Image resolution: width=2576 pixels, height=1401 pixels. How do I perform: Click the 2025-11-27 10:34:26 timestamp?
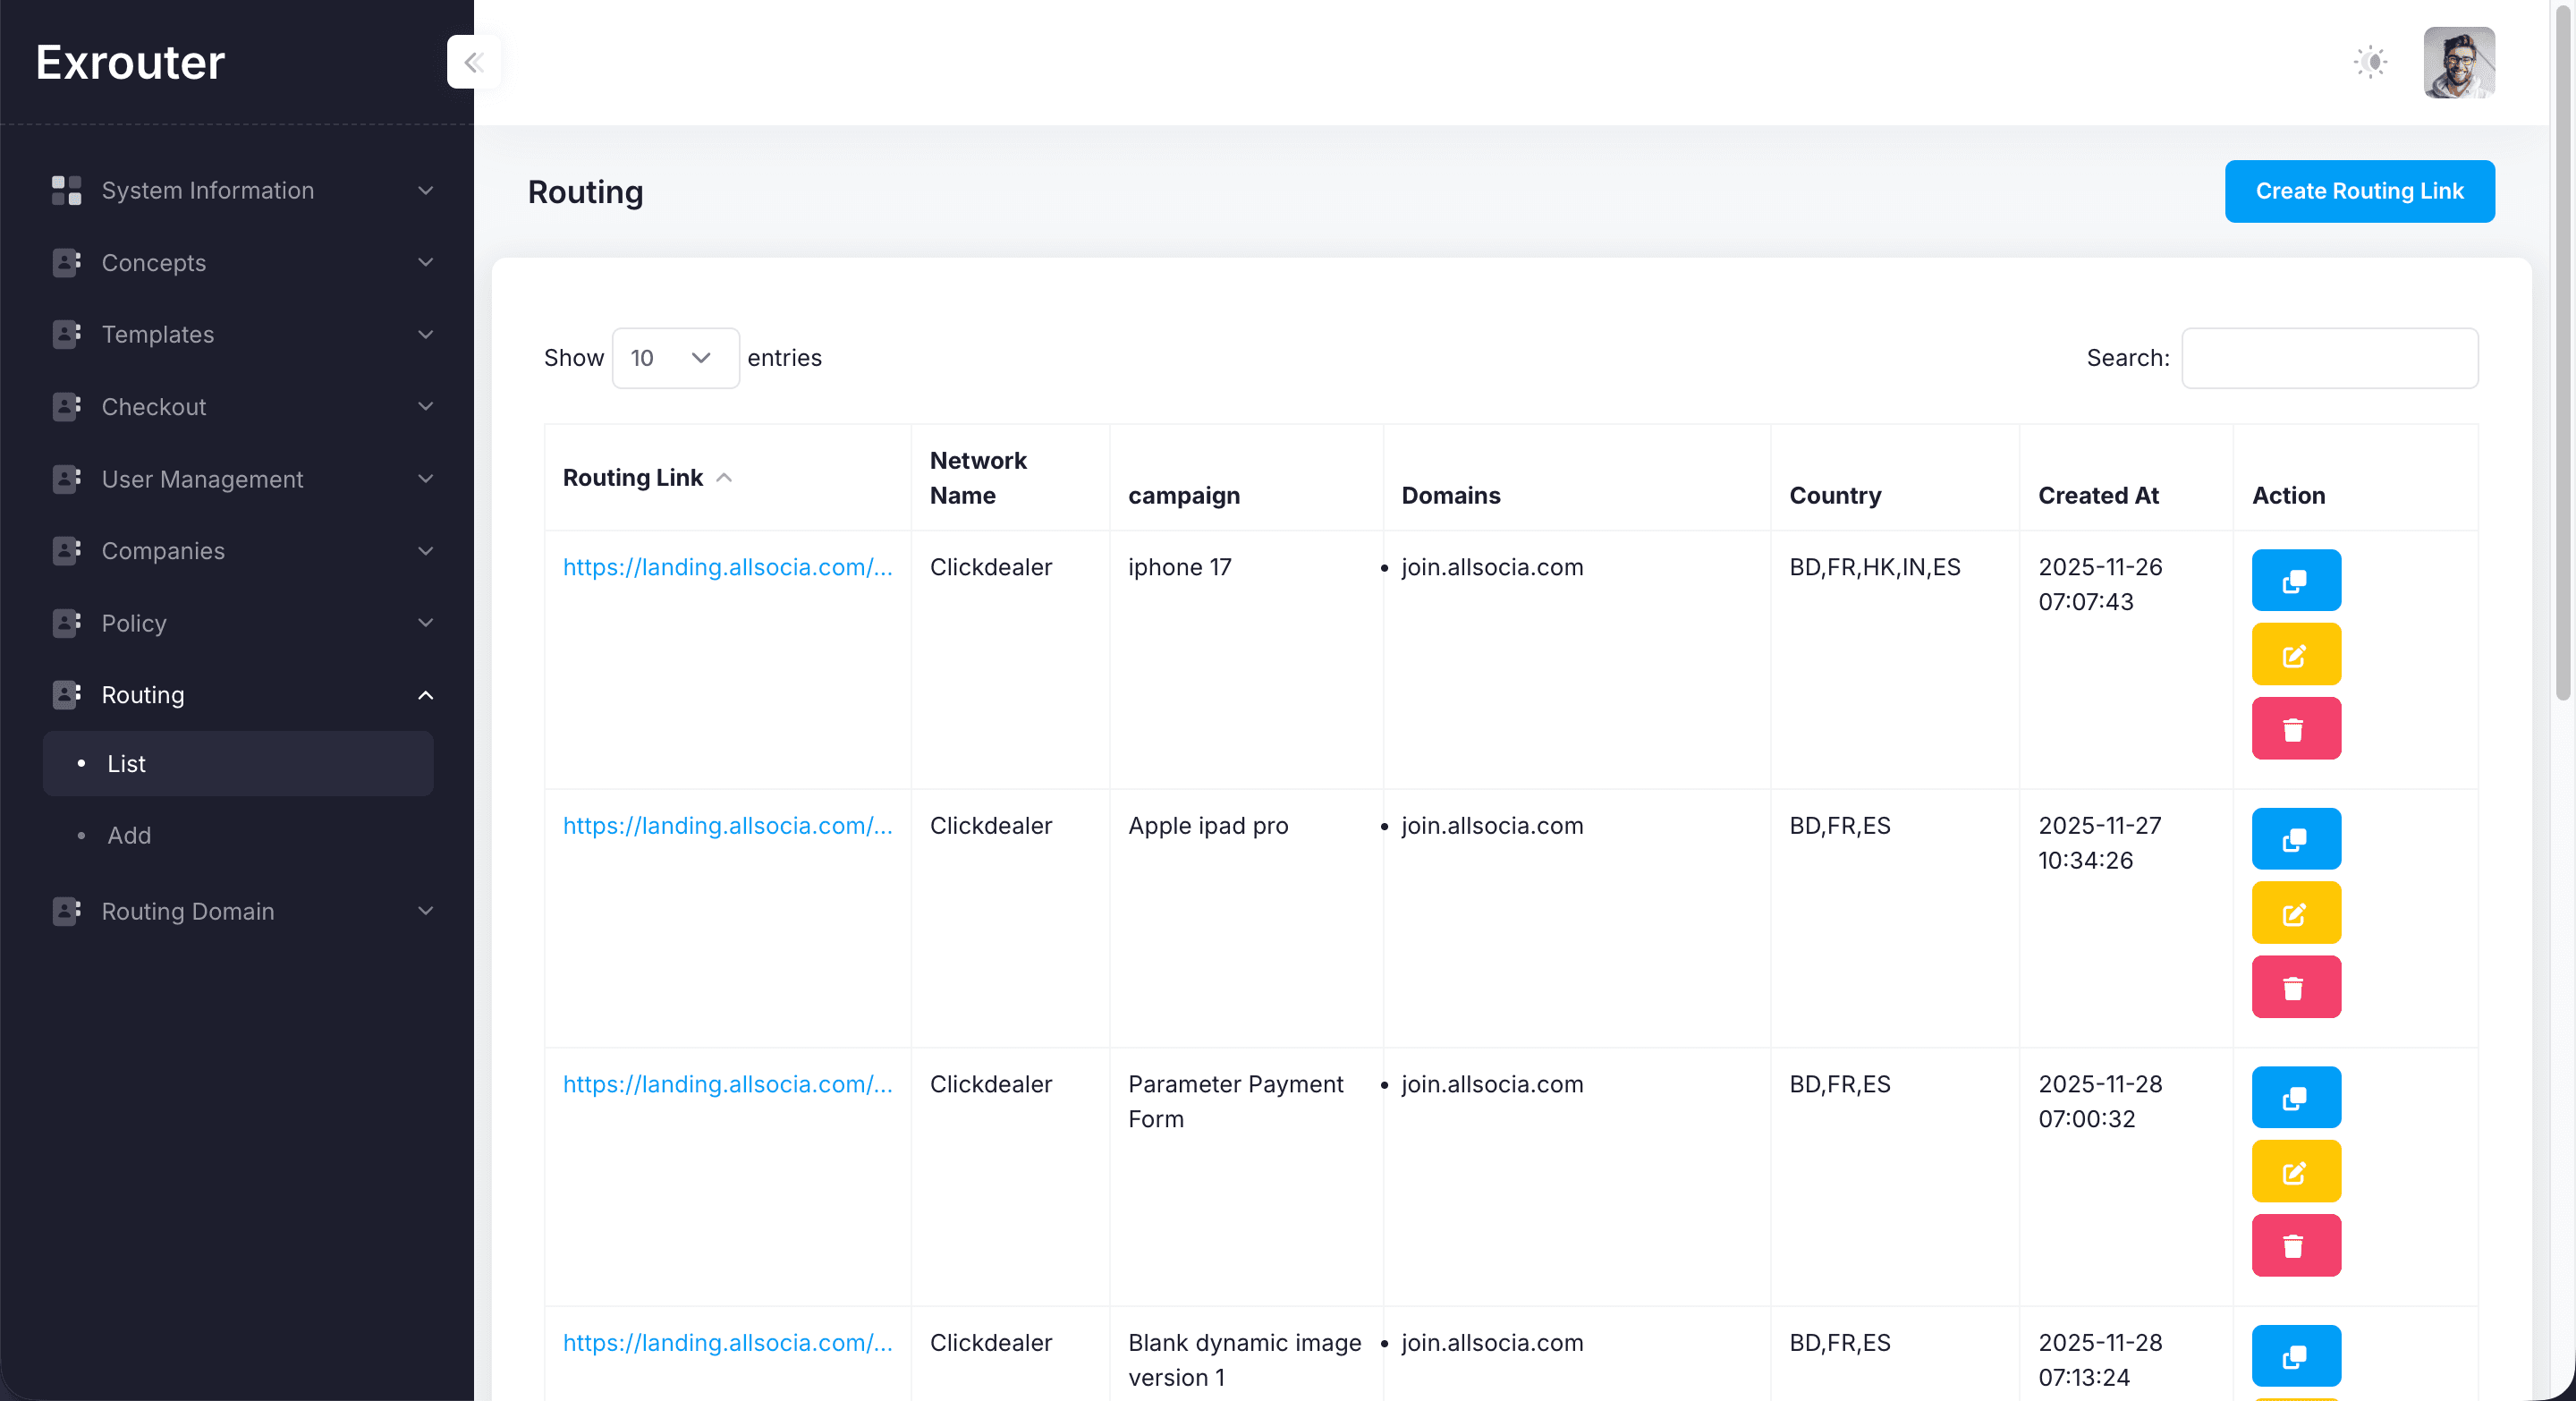[2100, 843]
